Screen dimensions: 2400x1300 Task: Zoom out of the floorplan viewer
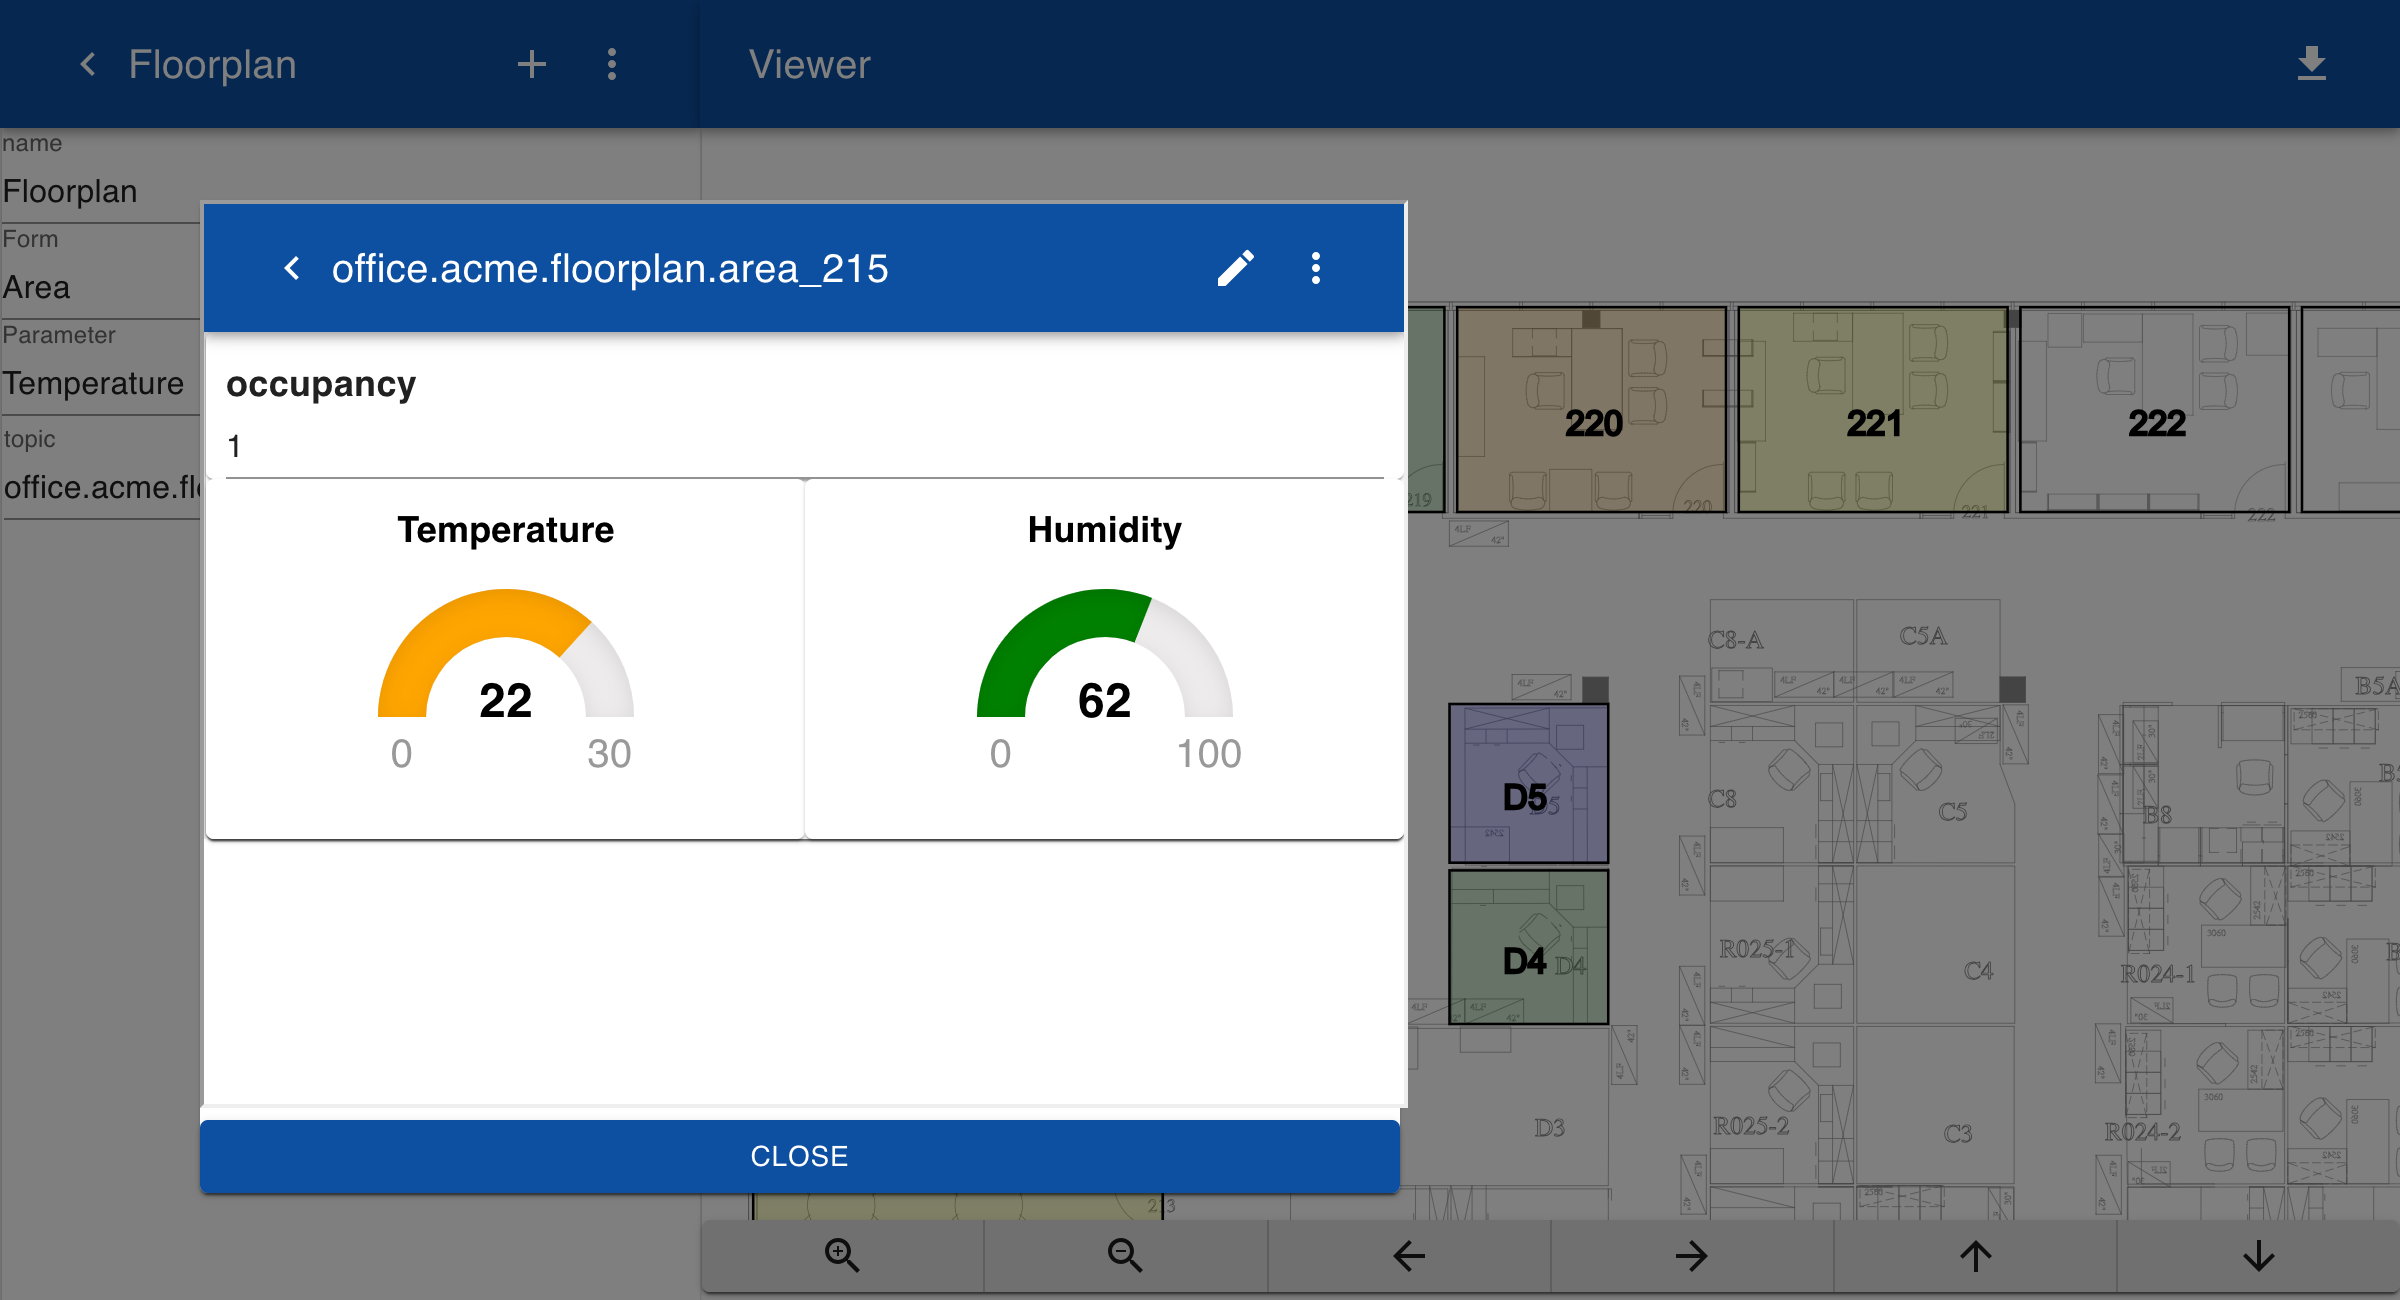1125,1255
